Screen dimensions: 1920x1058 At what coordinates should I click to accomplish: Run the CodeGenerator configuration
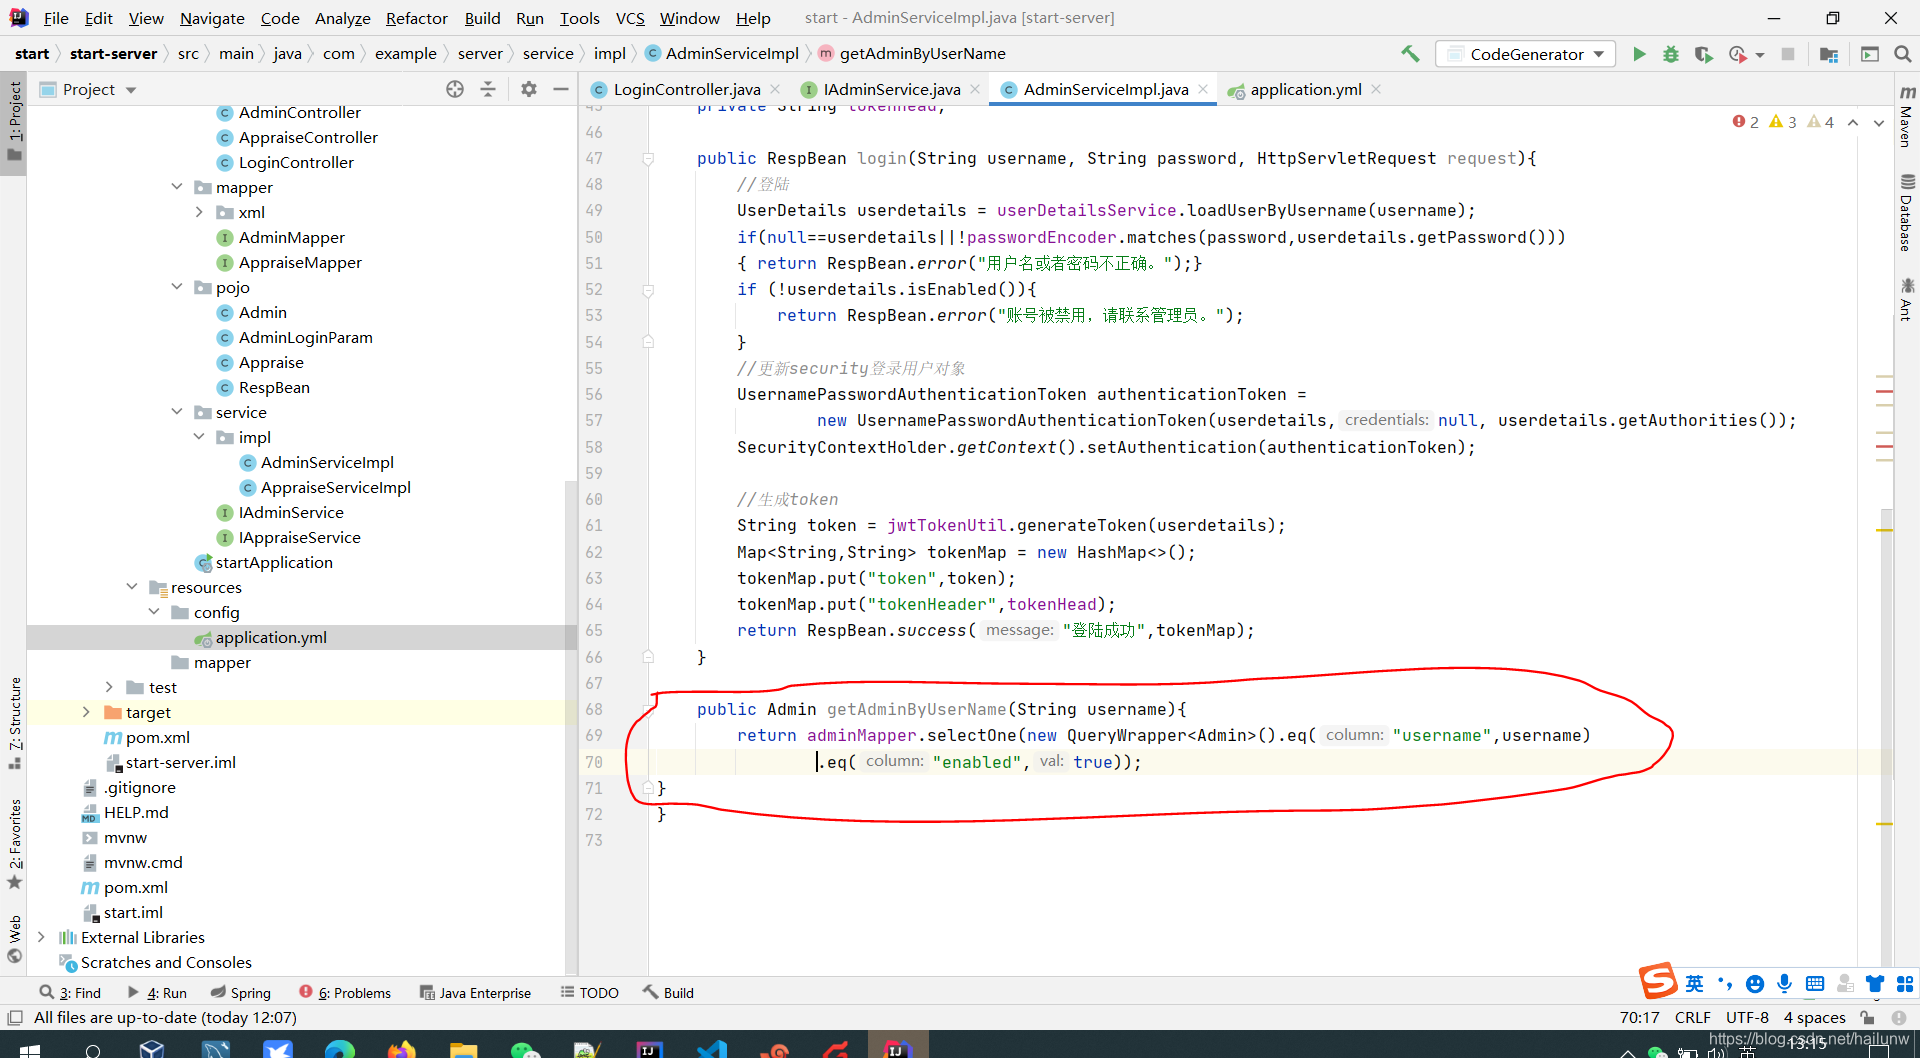click(x=1639, y=54)
